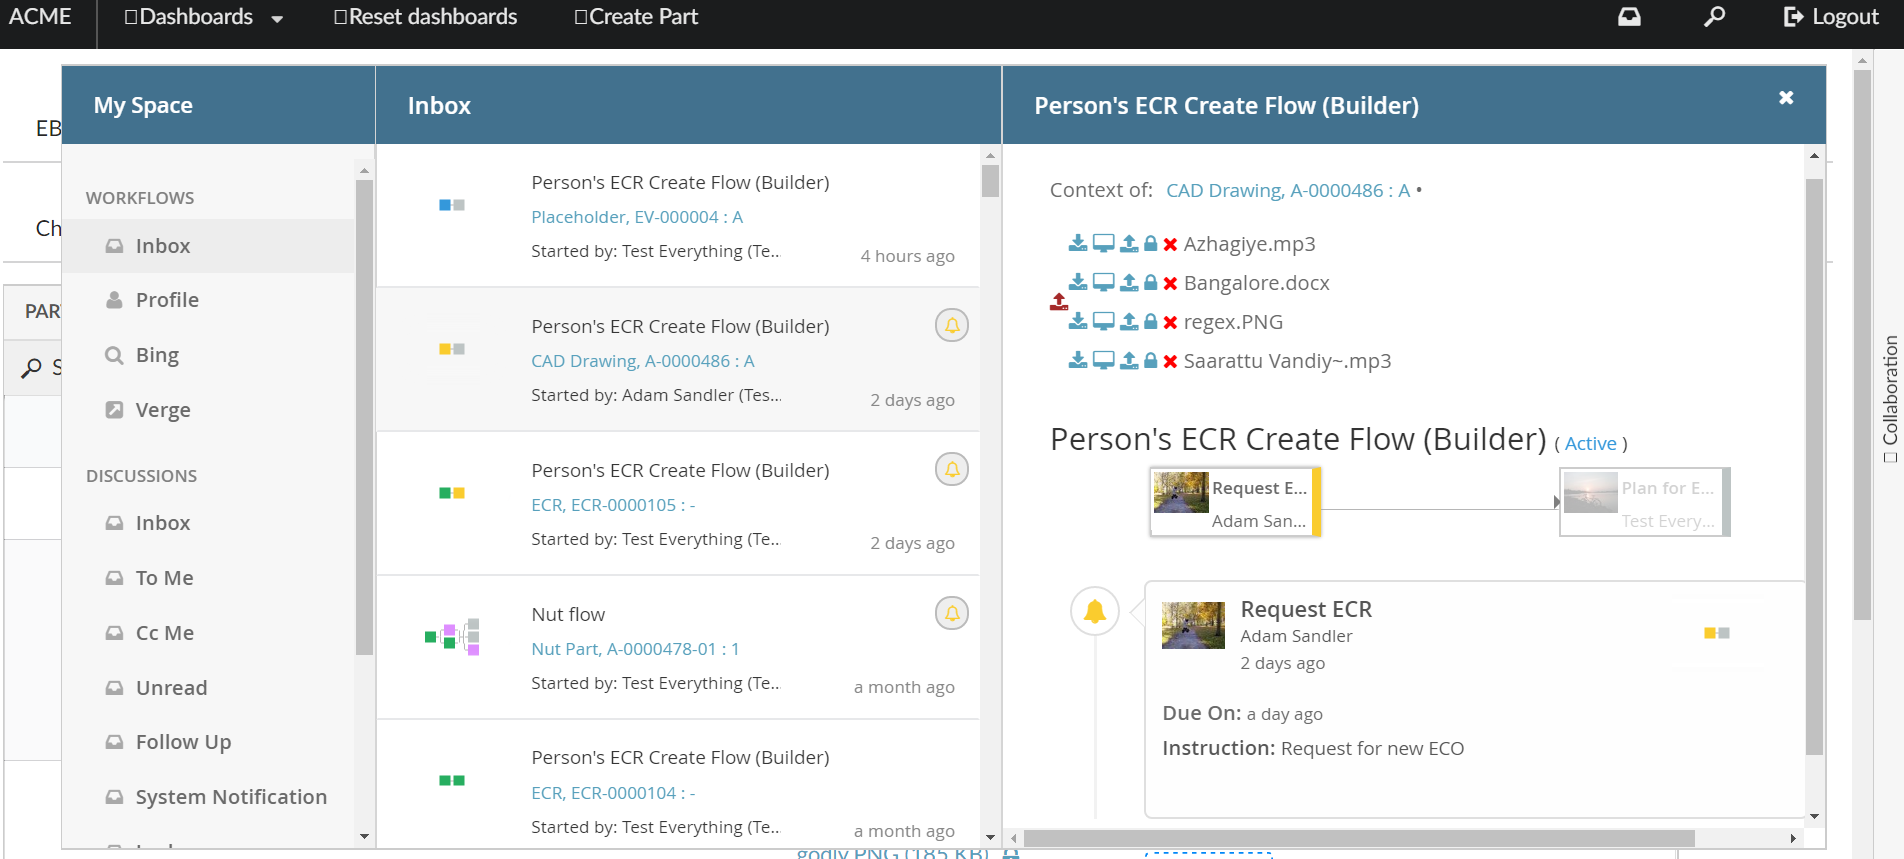Open the CAD Drawing, A-0000486 : A context link
1904x859 pixels.
click(x=1287, y=190)
